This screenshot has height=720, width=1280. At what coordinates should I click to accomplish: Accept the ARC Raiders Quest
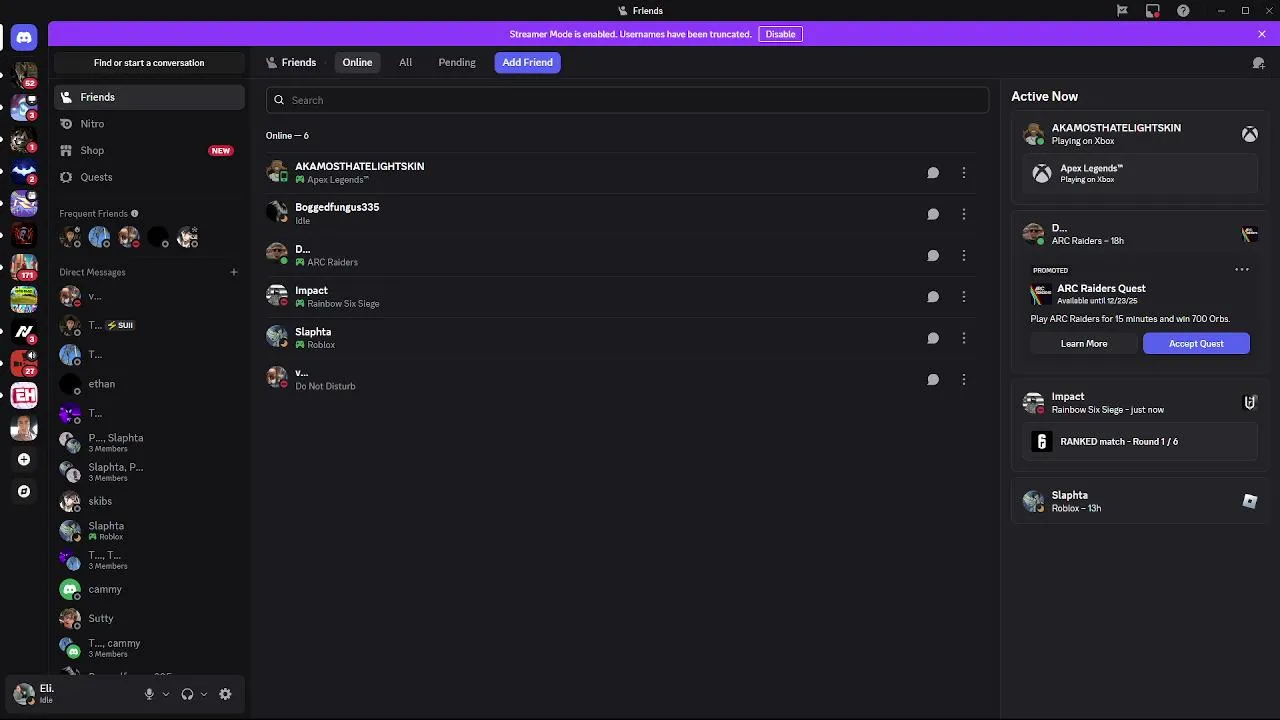pyautogui.click(x=1196, y=343)
